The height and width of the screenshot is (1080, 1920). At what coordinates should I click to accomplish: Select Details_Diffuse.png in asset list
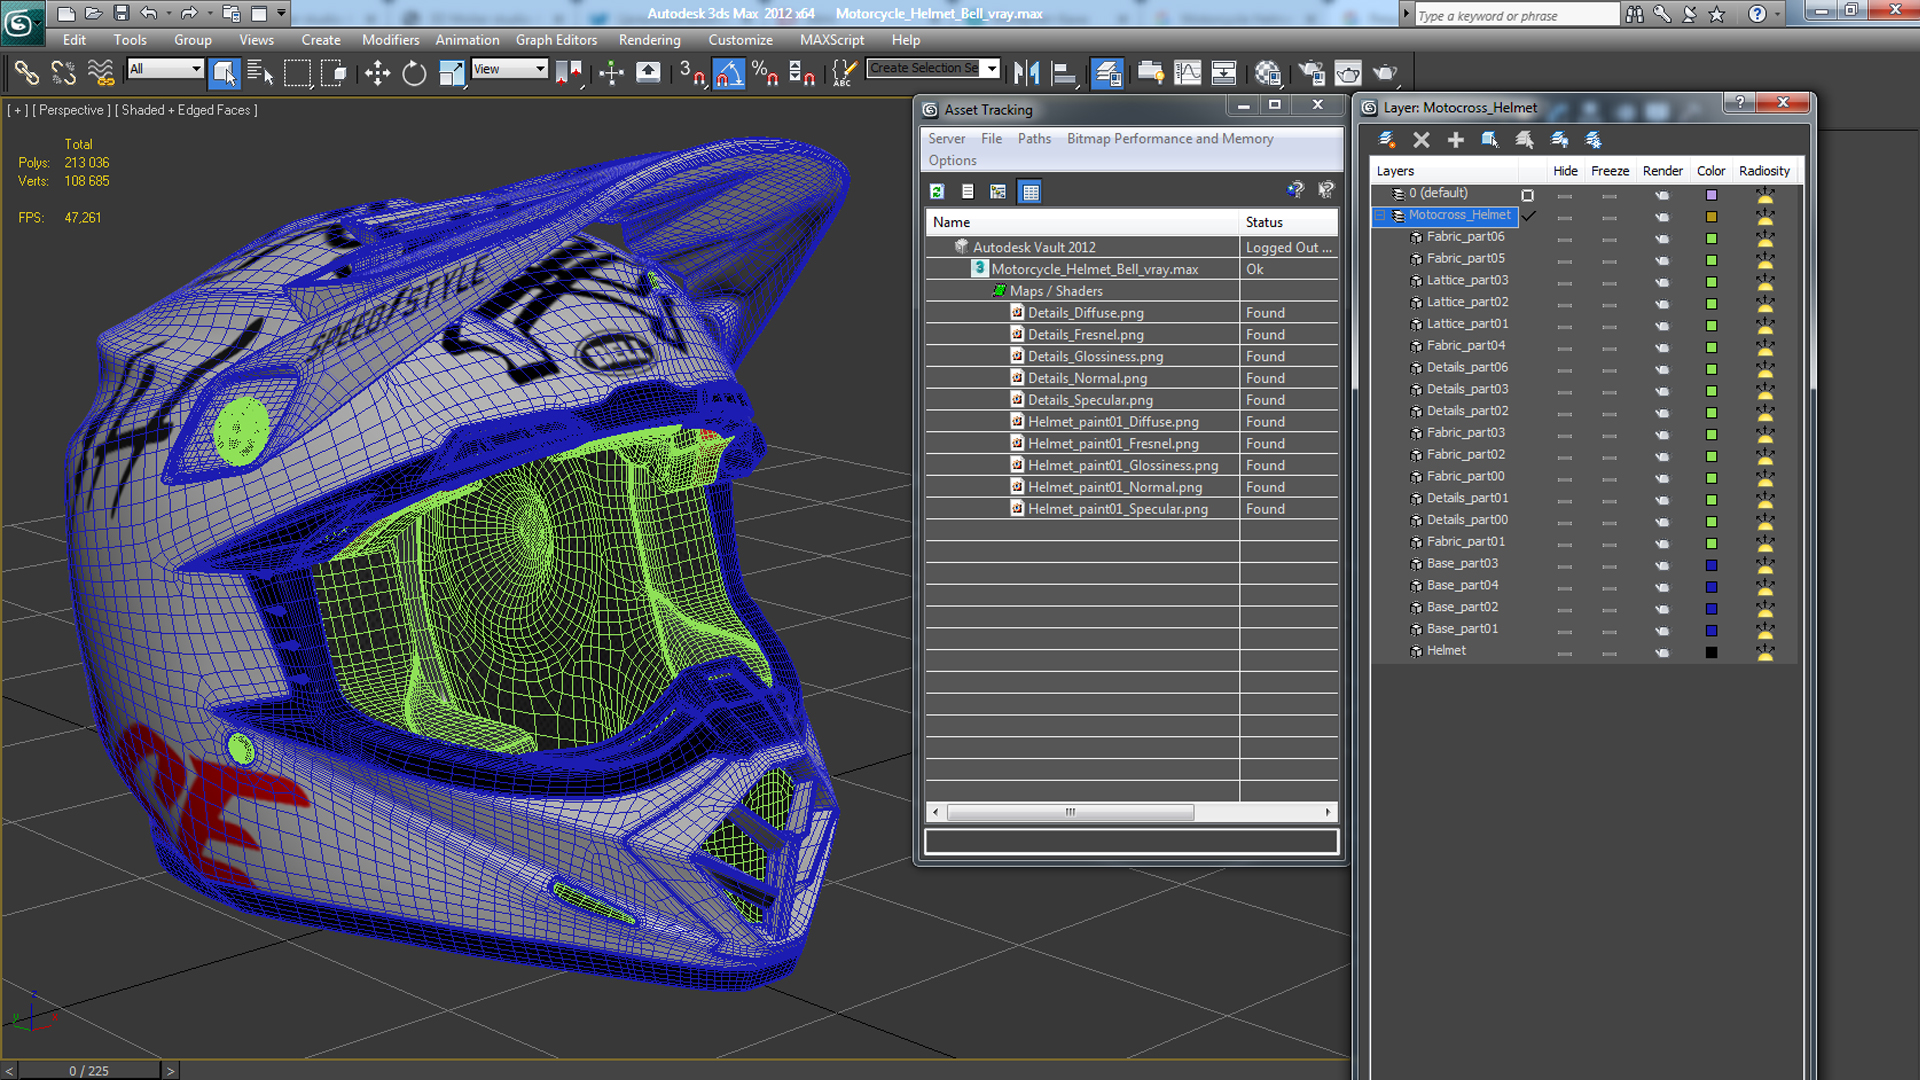click(1085, 313)
